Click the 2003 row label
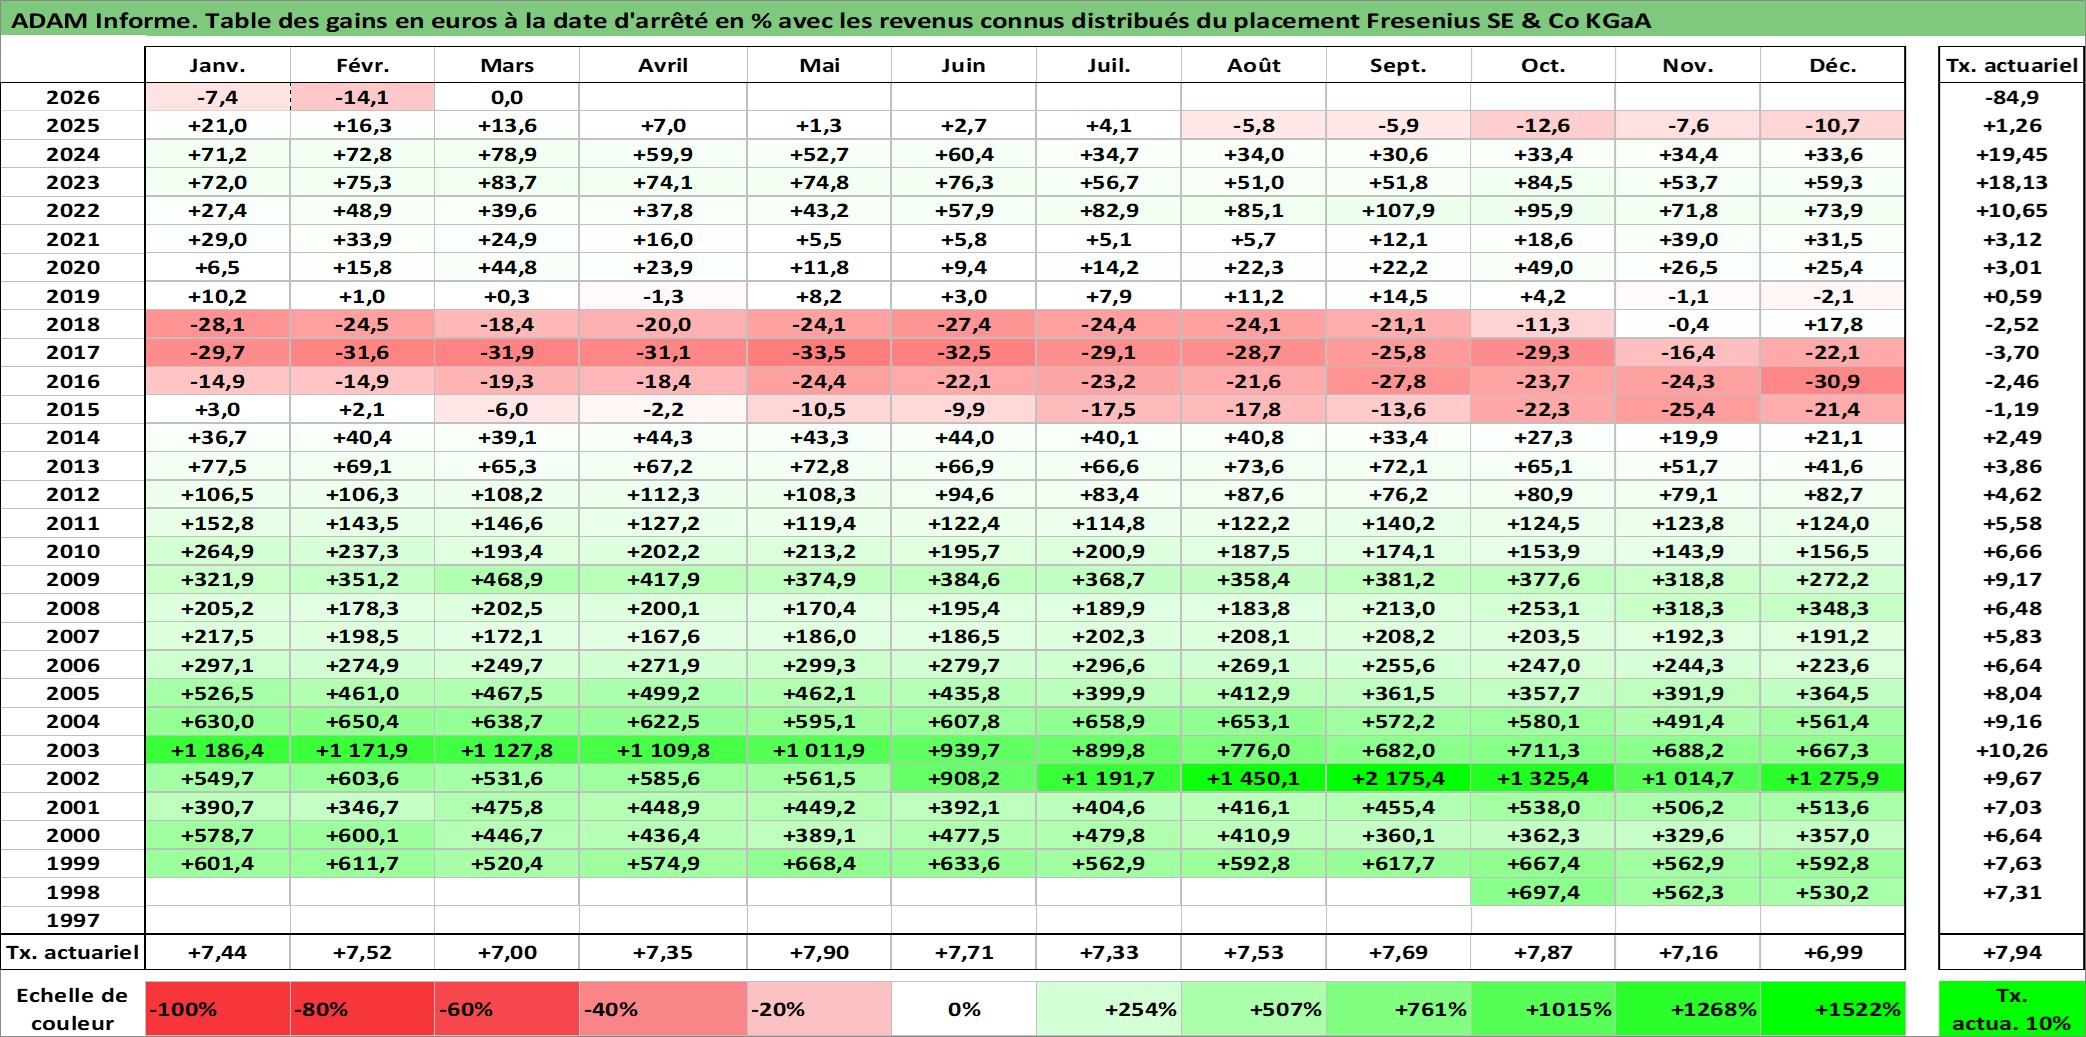 (x=73, y=750)
